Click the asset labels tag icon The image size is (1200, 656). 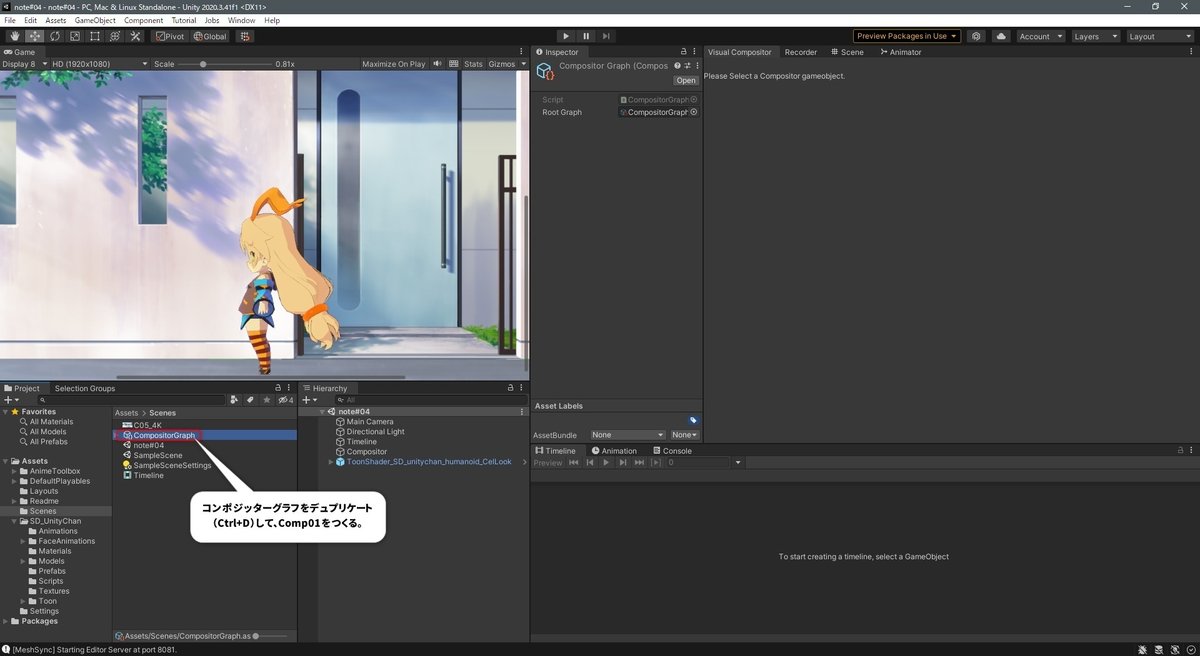pyautogui.click(x=694, y=420)
